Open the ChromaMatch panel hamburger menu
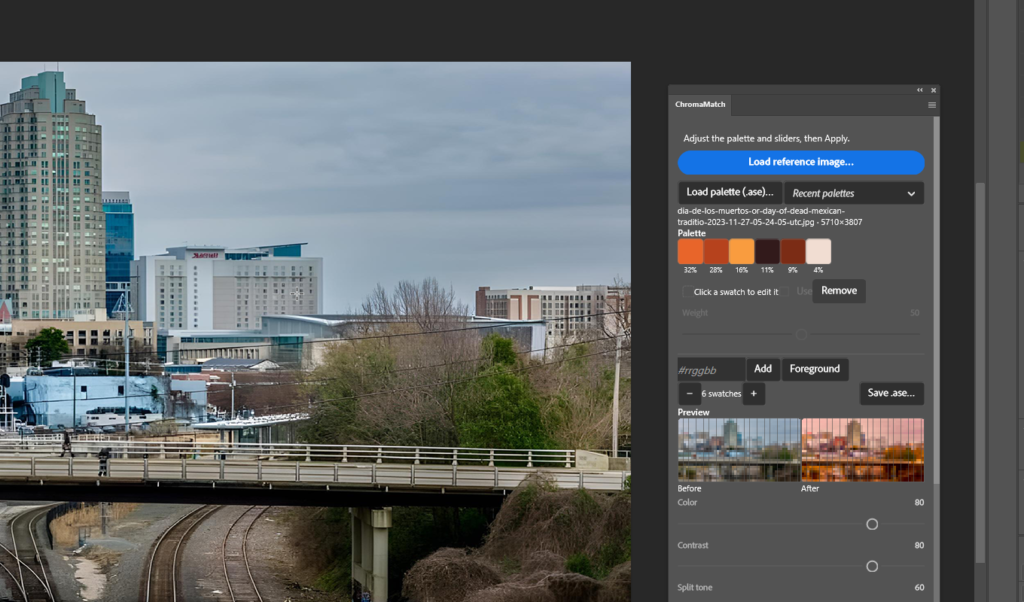This screenshot has width=1024, height=602. tap(932, 105)
